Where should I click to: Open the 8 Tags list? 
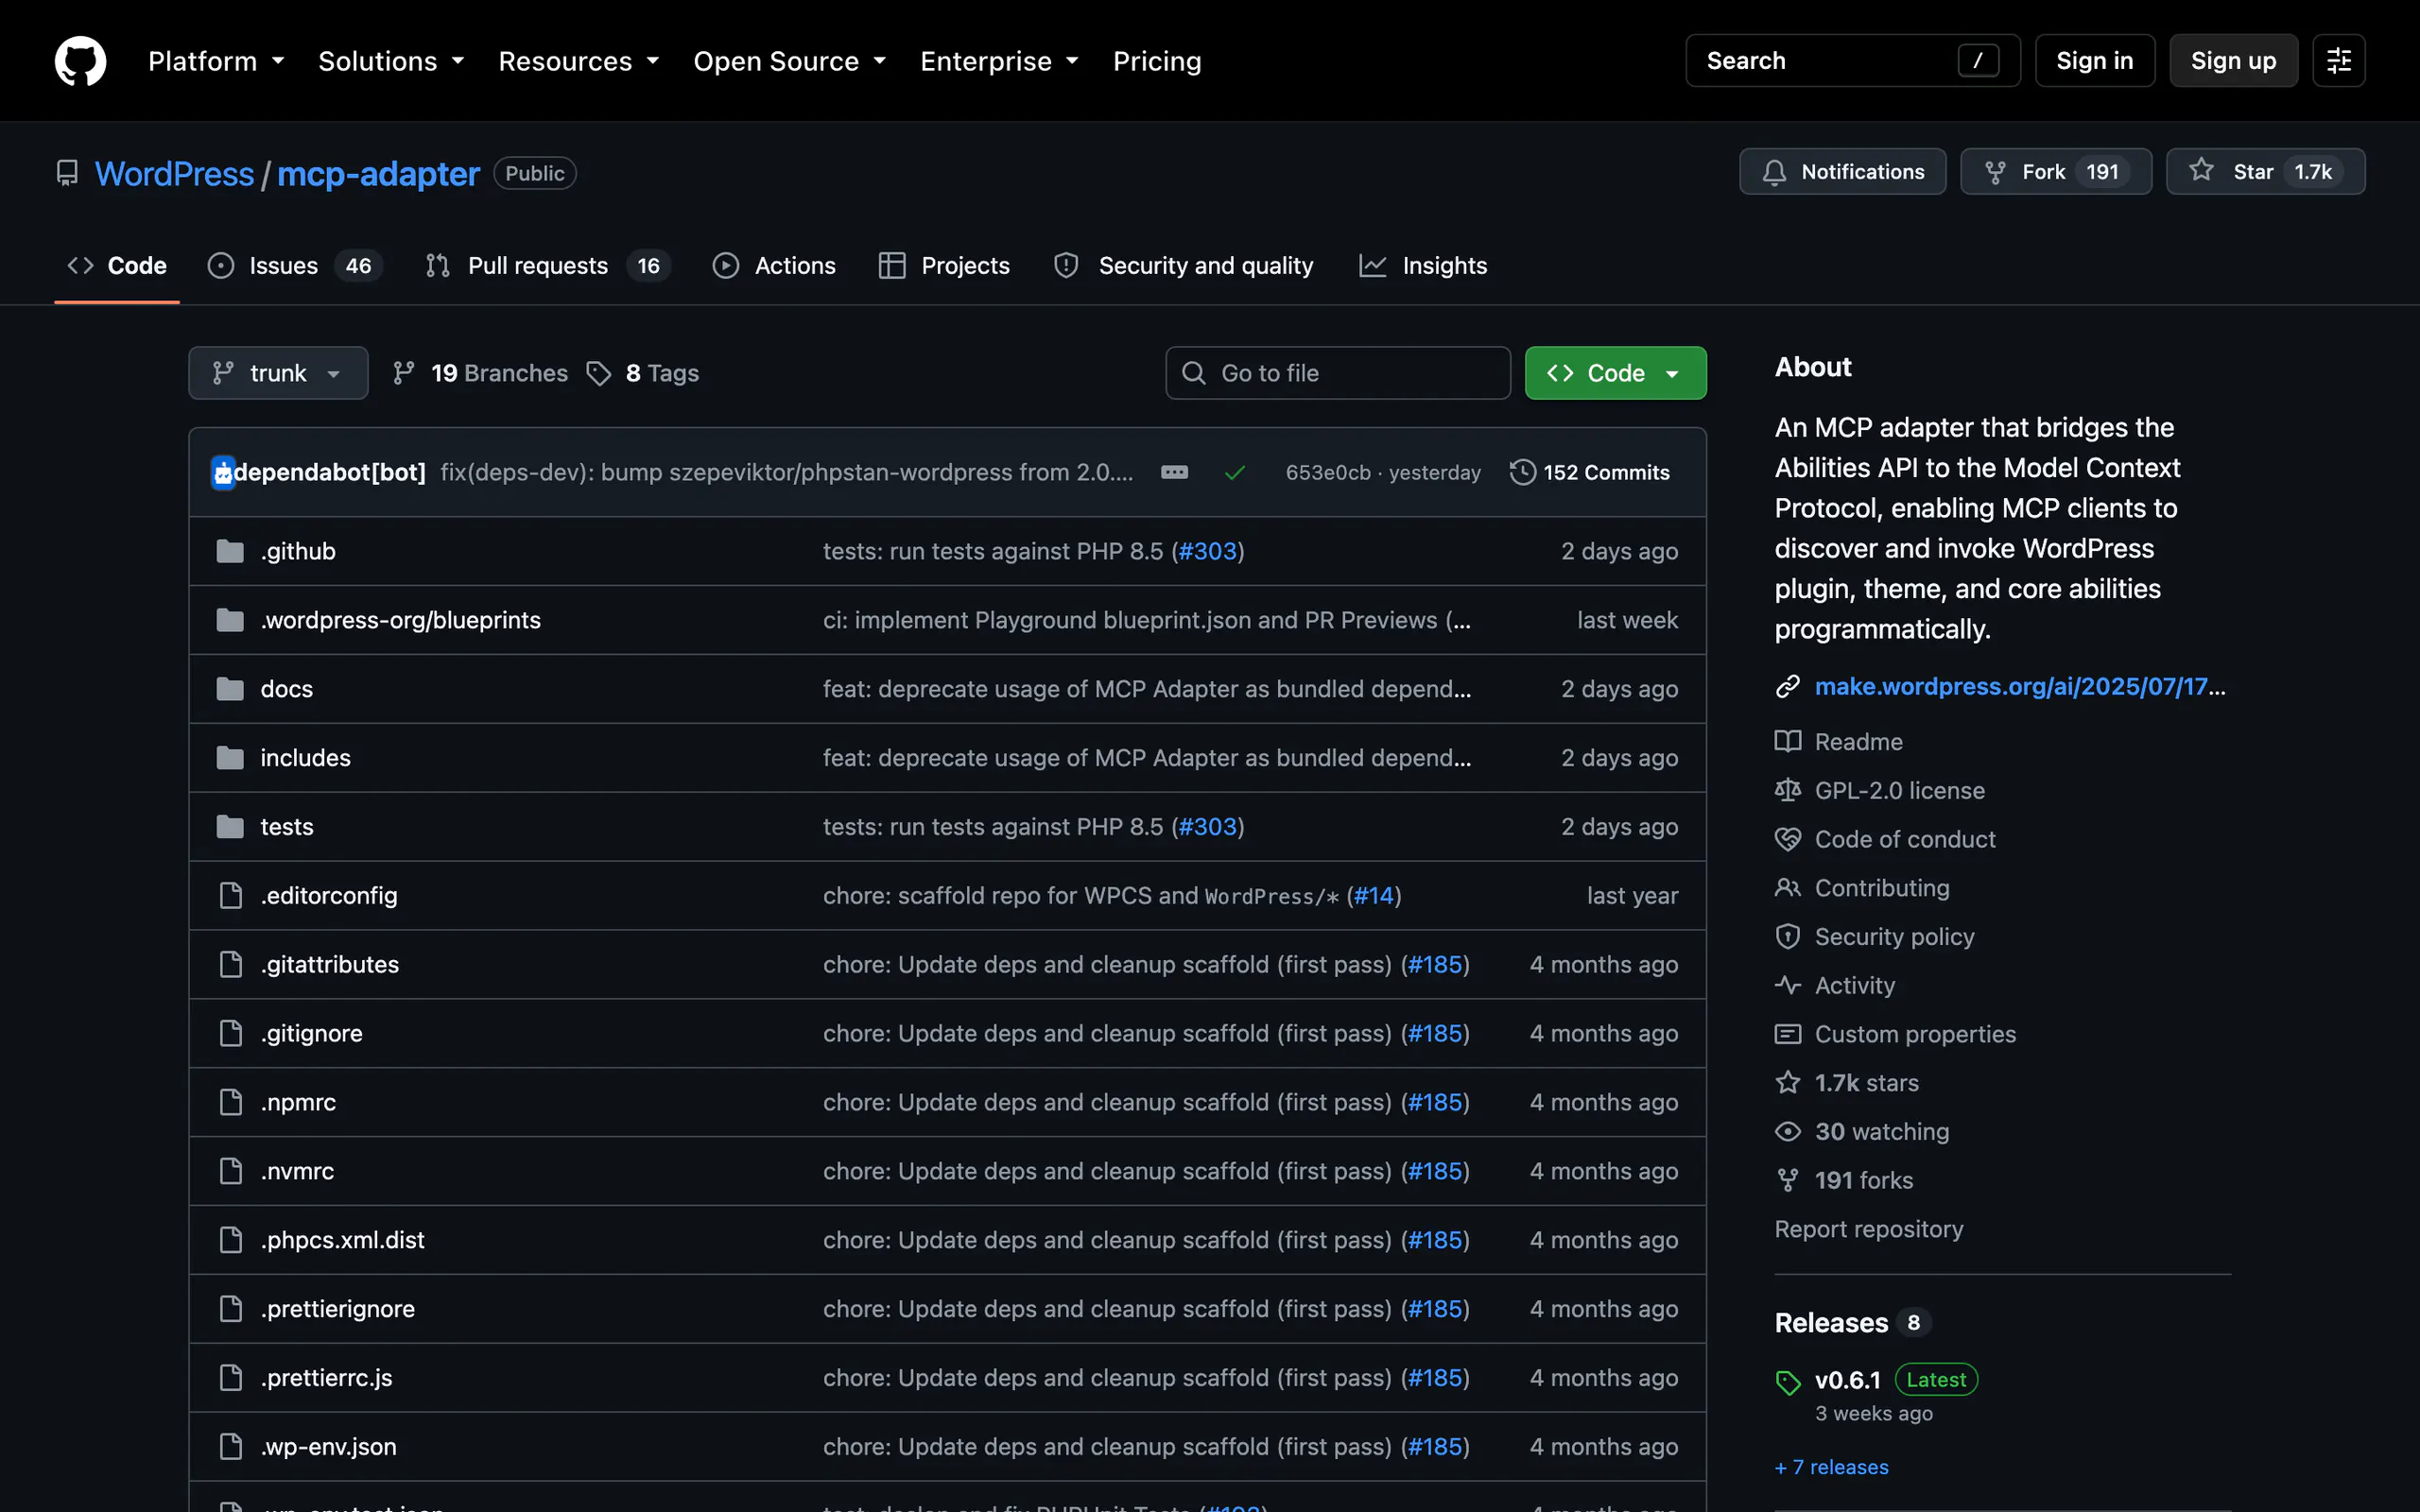[643, 373]
